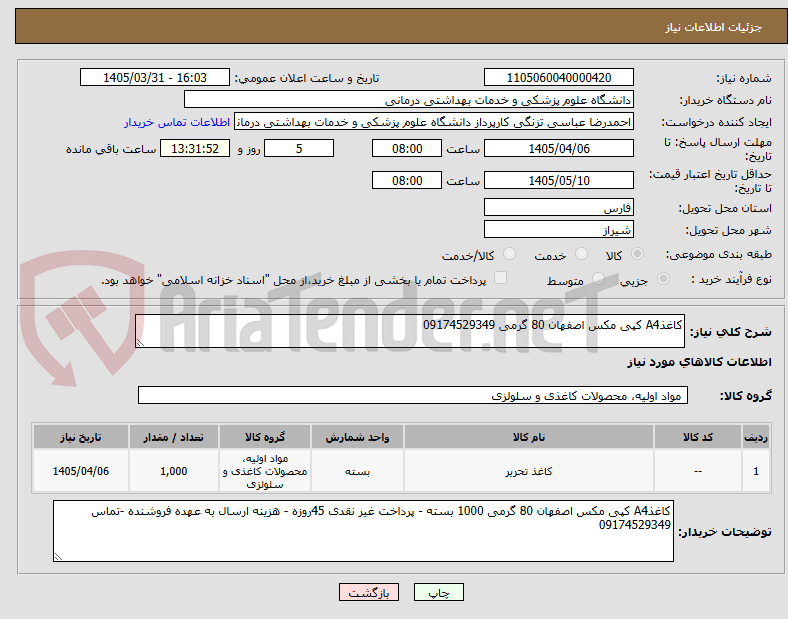Click the چاپ (print) button
Image resolution: width=788 pixels, height=619 pixels.
438,592
